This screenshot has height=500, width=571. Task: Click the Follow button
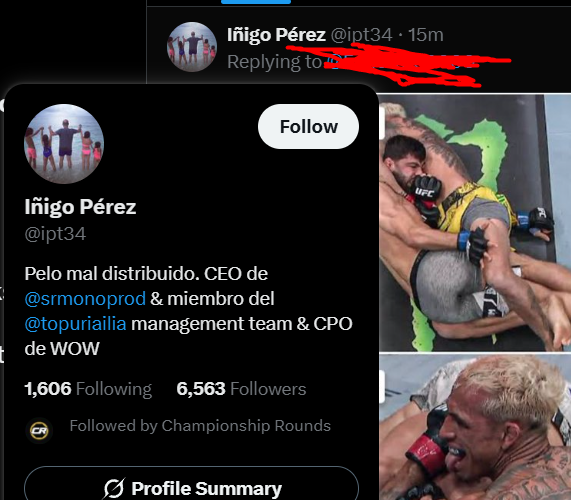(308, 126)
